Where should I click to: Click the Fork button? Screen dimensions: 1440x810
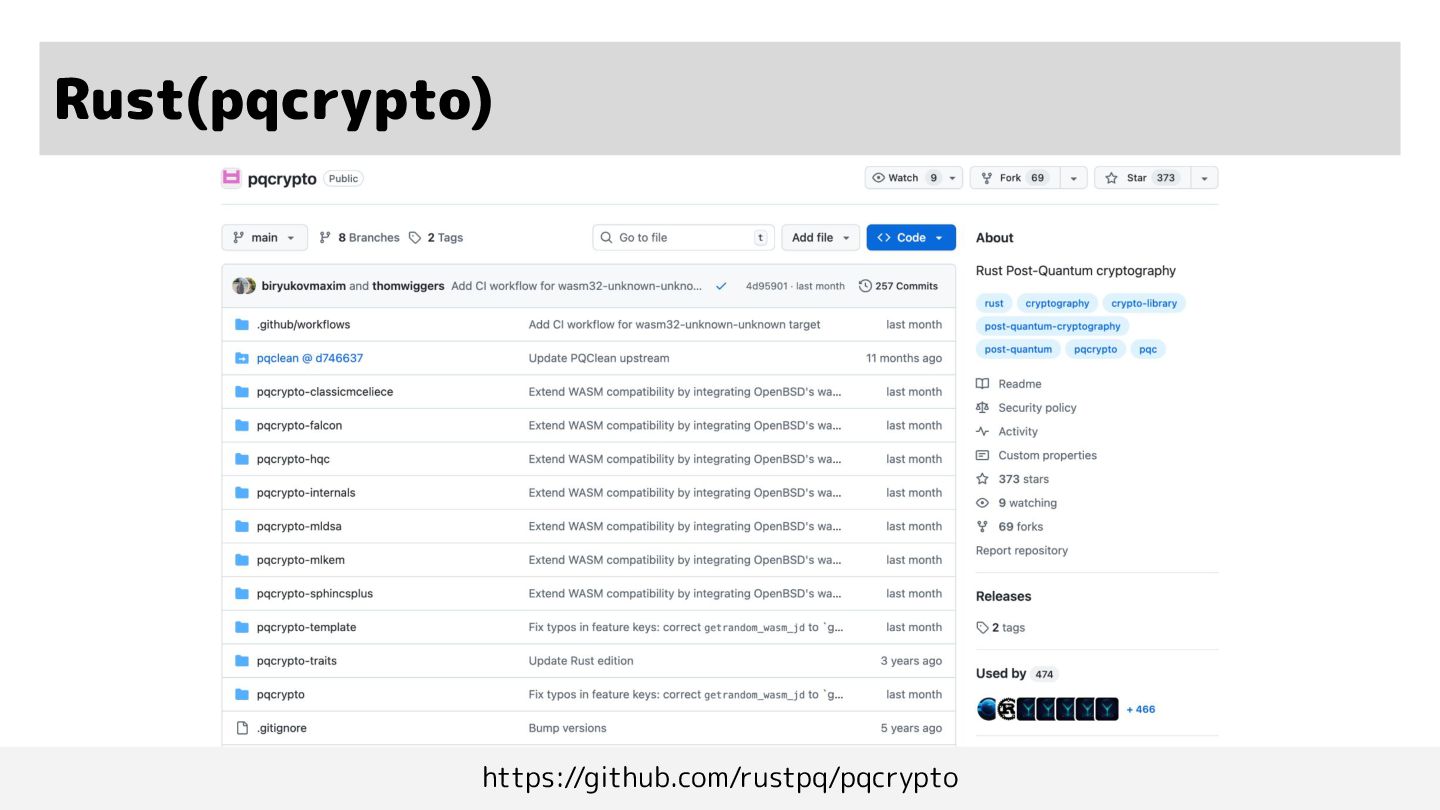coord(1015,178)
